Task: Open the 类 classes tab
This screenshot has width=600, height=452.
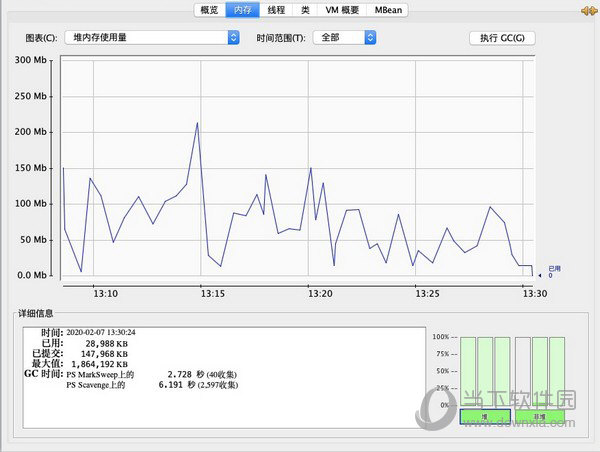Action: click(305, 10)
